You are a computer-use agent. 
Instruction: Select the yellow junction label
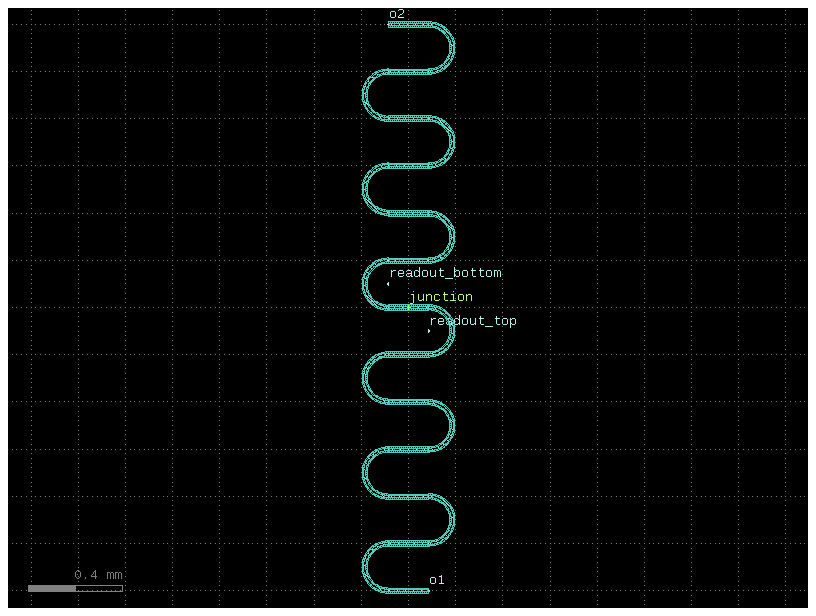441,297
